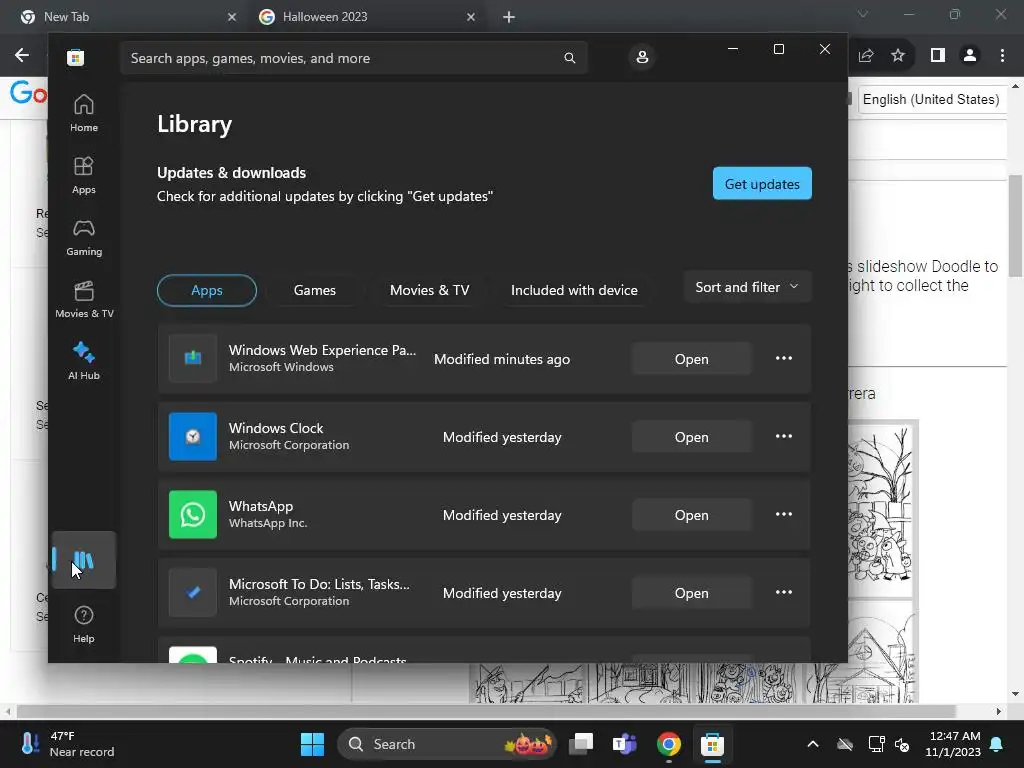Click Windows Clock app icon
The height and width of the screenshot is (768, 1024).
[193, 436]
